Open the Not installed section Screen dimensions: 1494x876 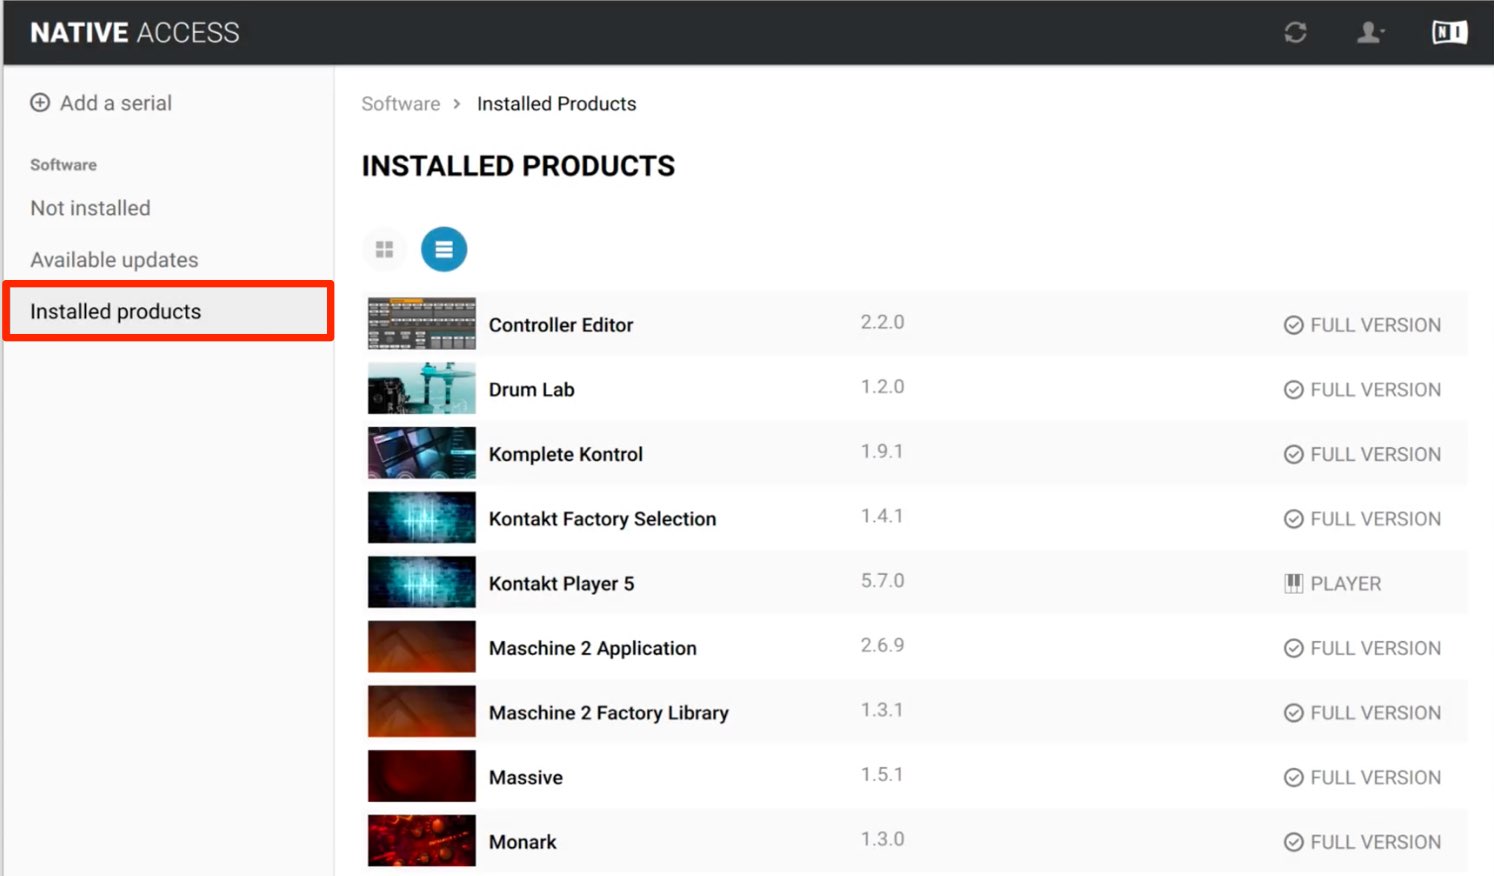[90, 208]
